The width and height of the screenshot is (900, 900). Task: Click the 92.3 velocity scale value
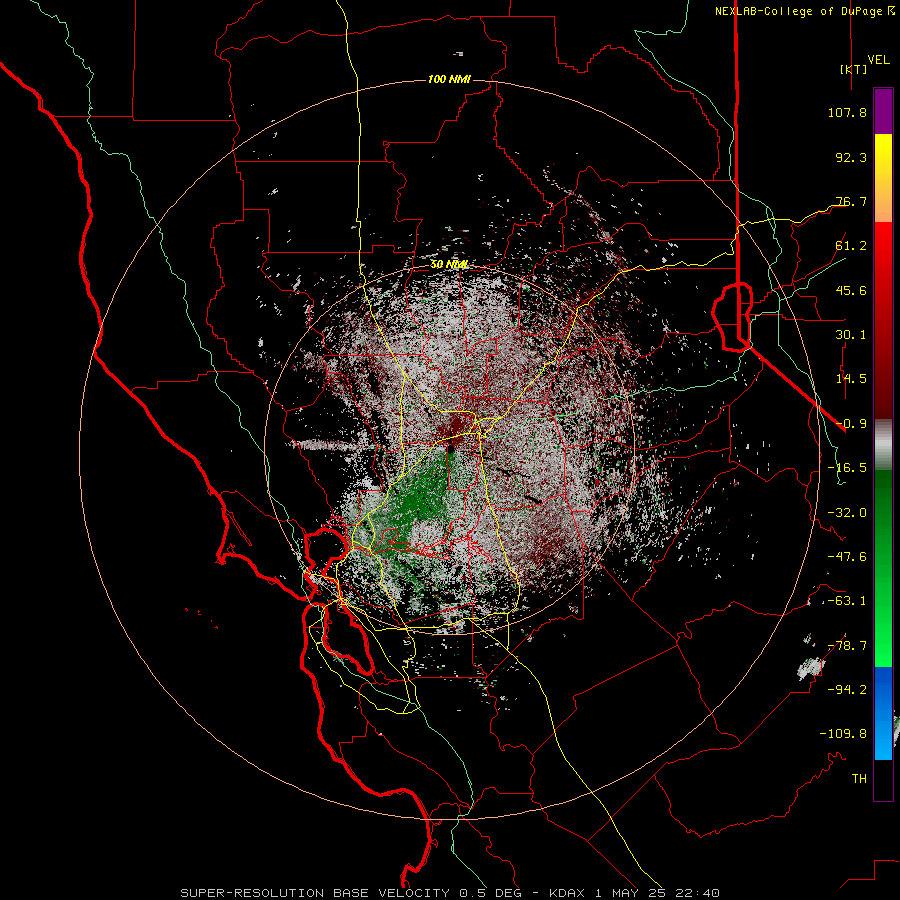click(x=851, y=157)
